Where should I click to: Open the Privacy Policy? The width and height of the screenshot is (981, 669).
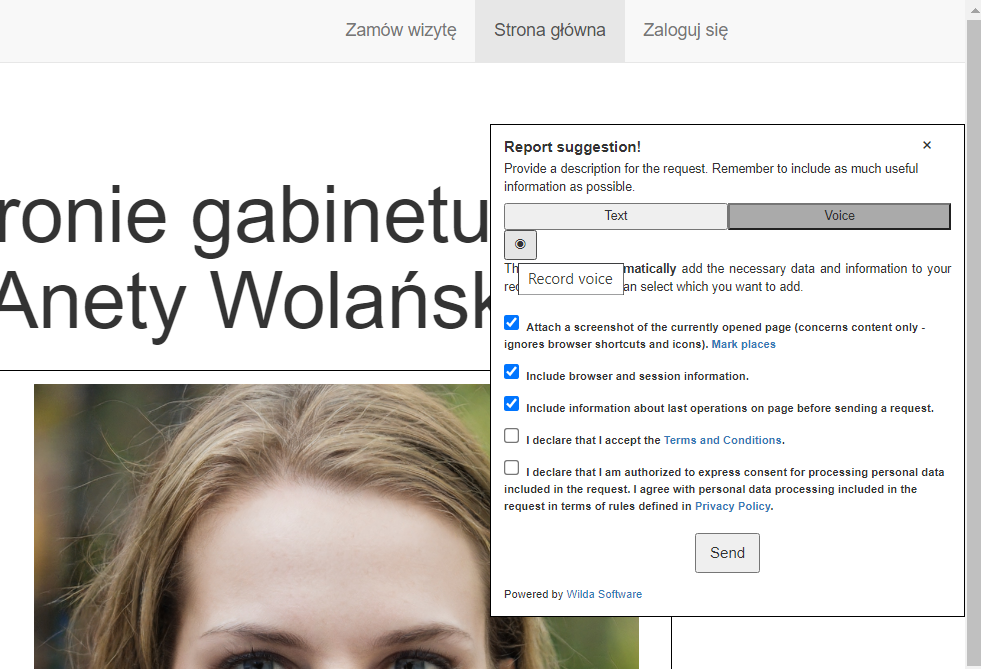click(732, 506)
